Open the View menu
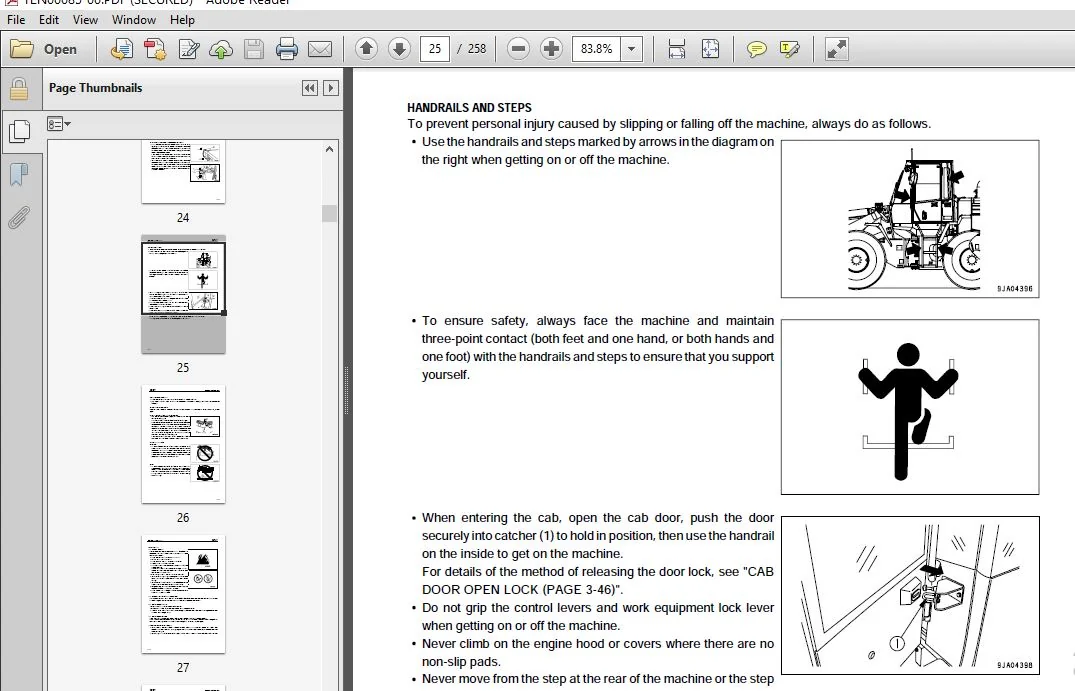Viewport: 1075px width, 691px height. [x=85, y=20]
